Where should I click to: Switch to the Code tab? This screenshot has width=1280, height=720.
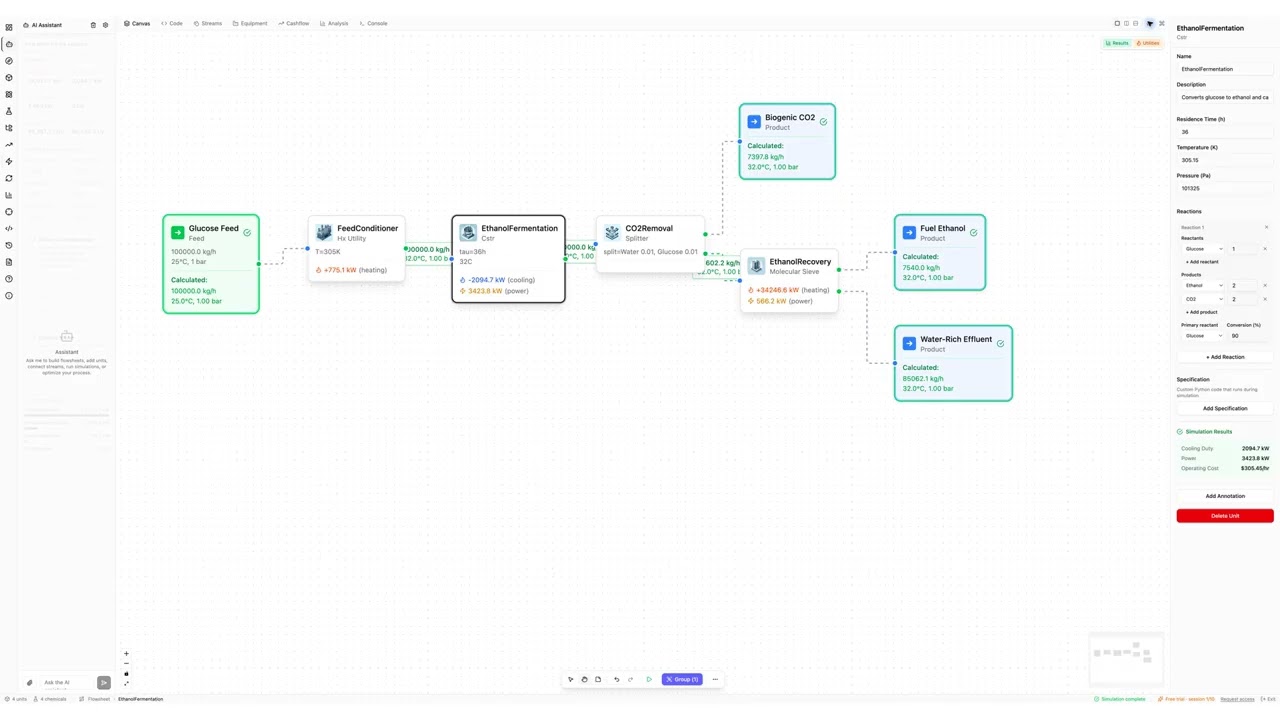point(172,23)
